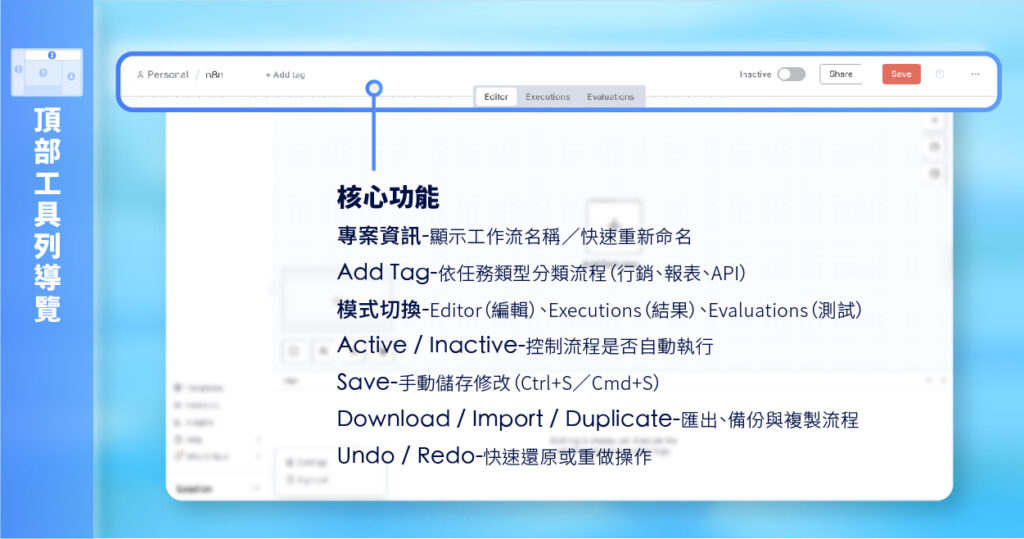Viewport: 1024px width, 539px height.
Task: Click the n8n workflow name
Action: [214, 74]
